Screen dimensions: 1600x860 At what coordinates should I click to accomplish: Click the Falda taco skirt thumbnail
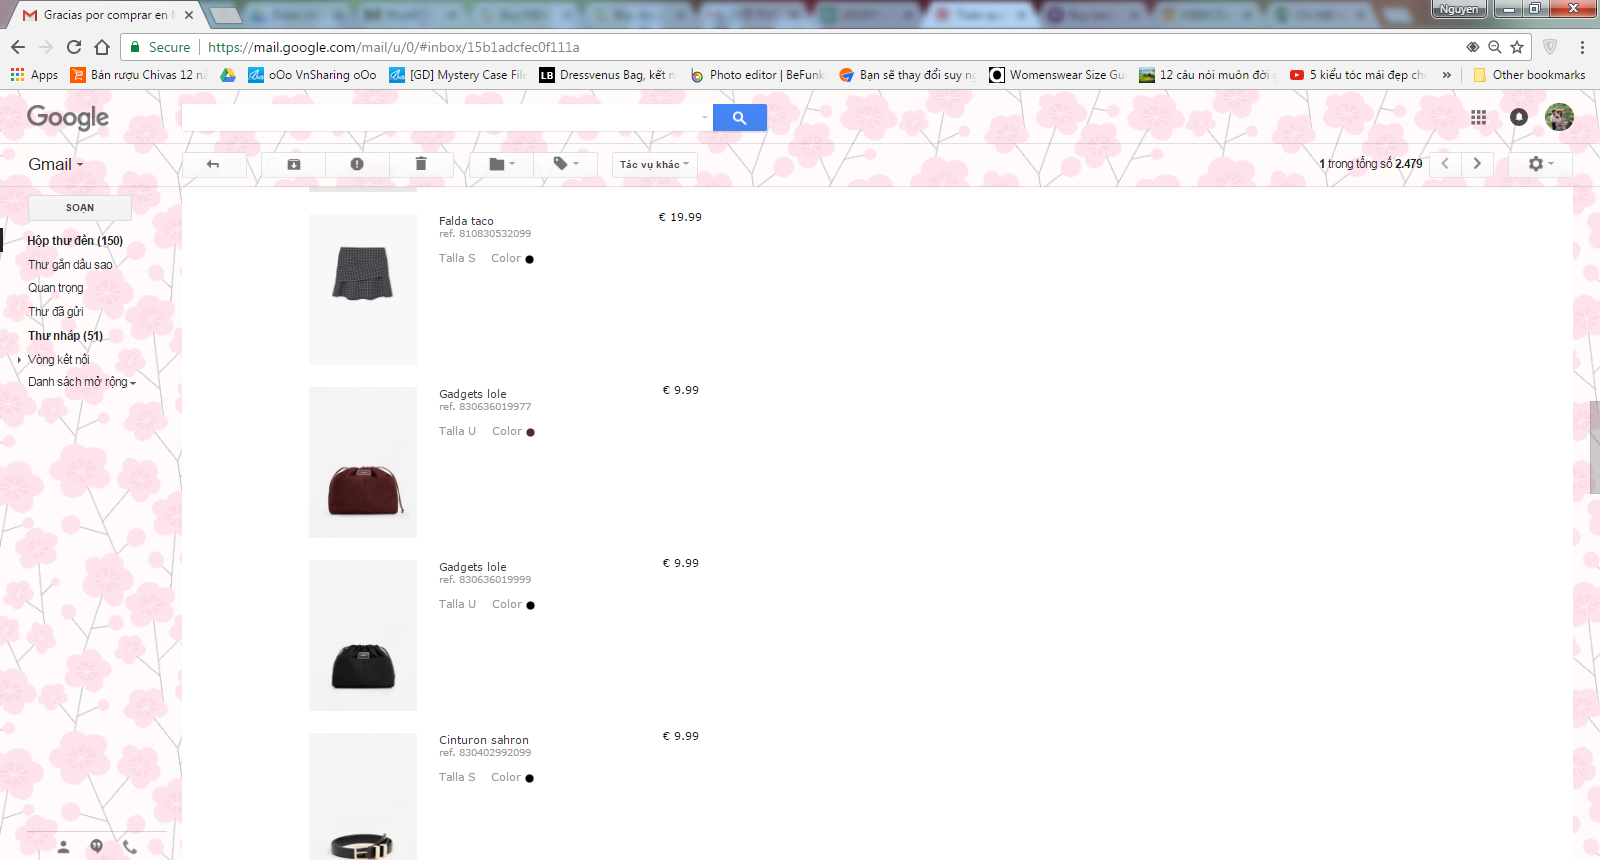(362, 275)
